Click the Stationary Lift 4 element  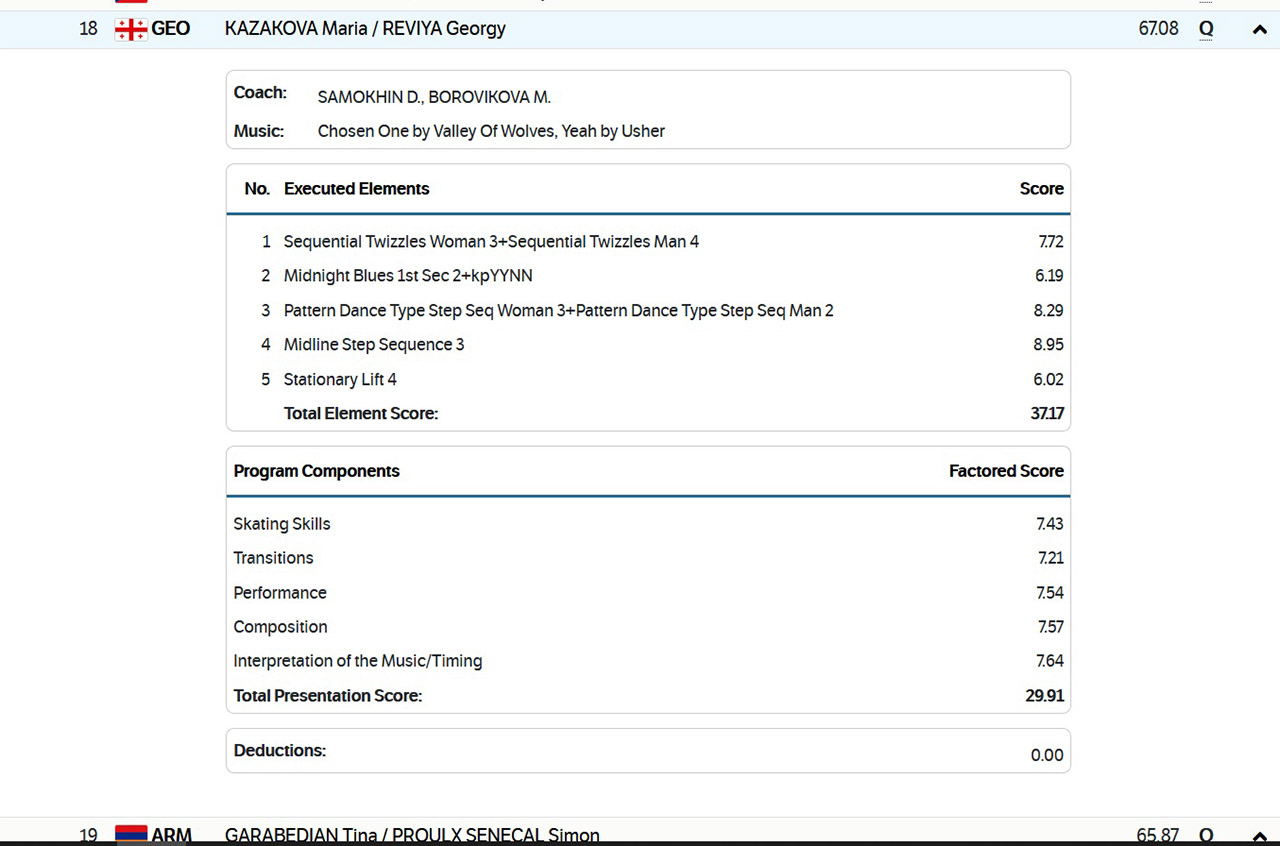340,380
